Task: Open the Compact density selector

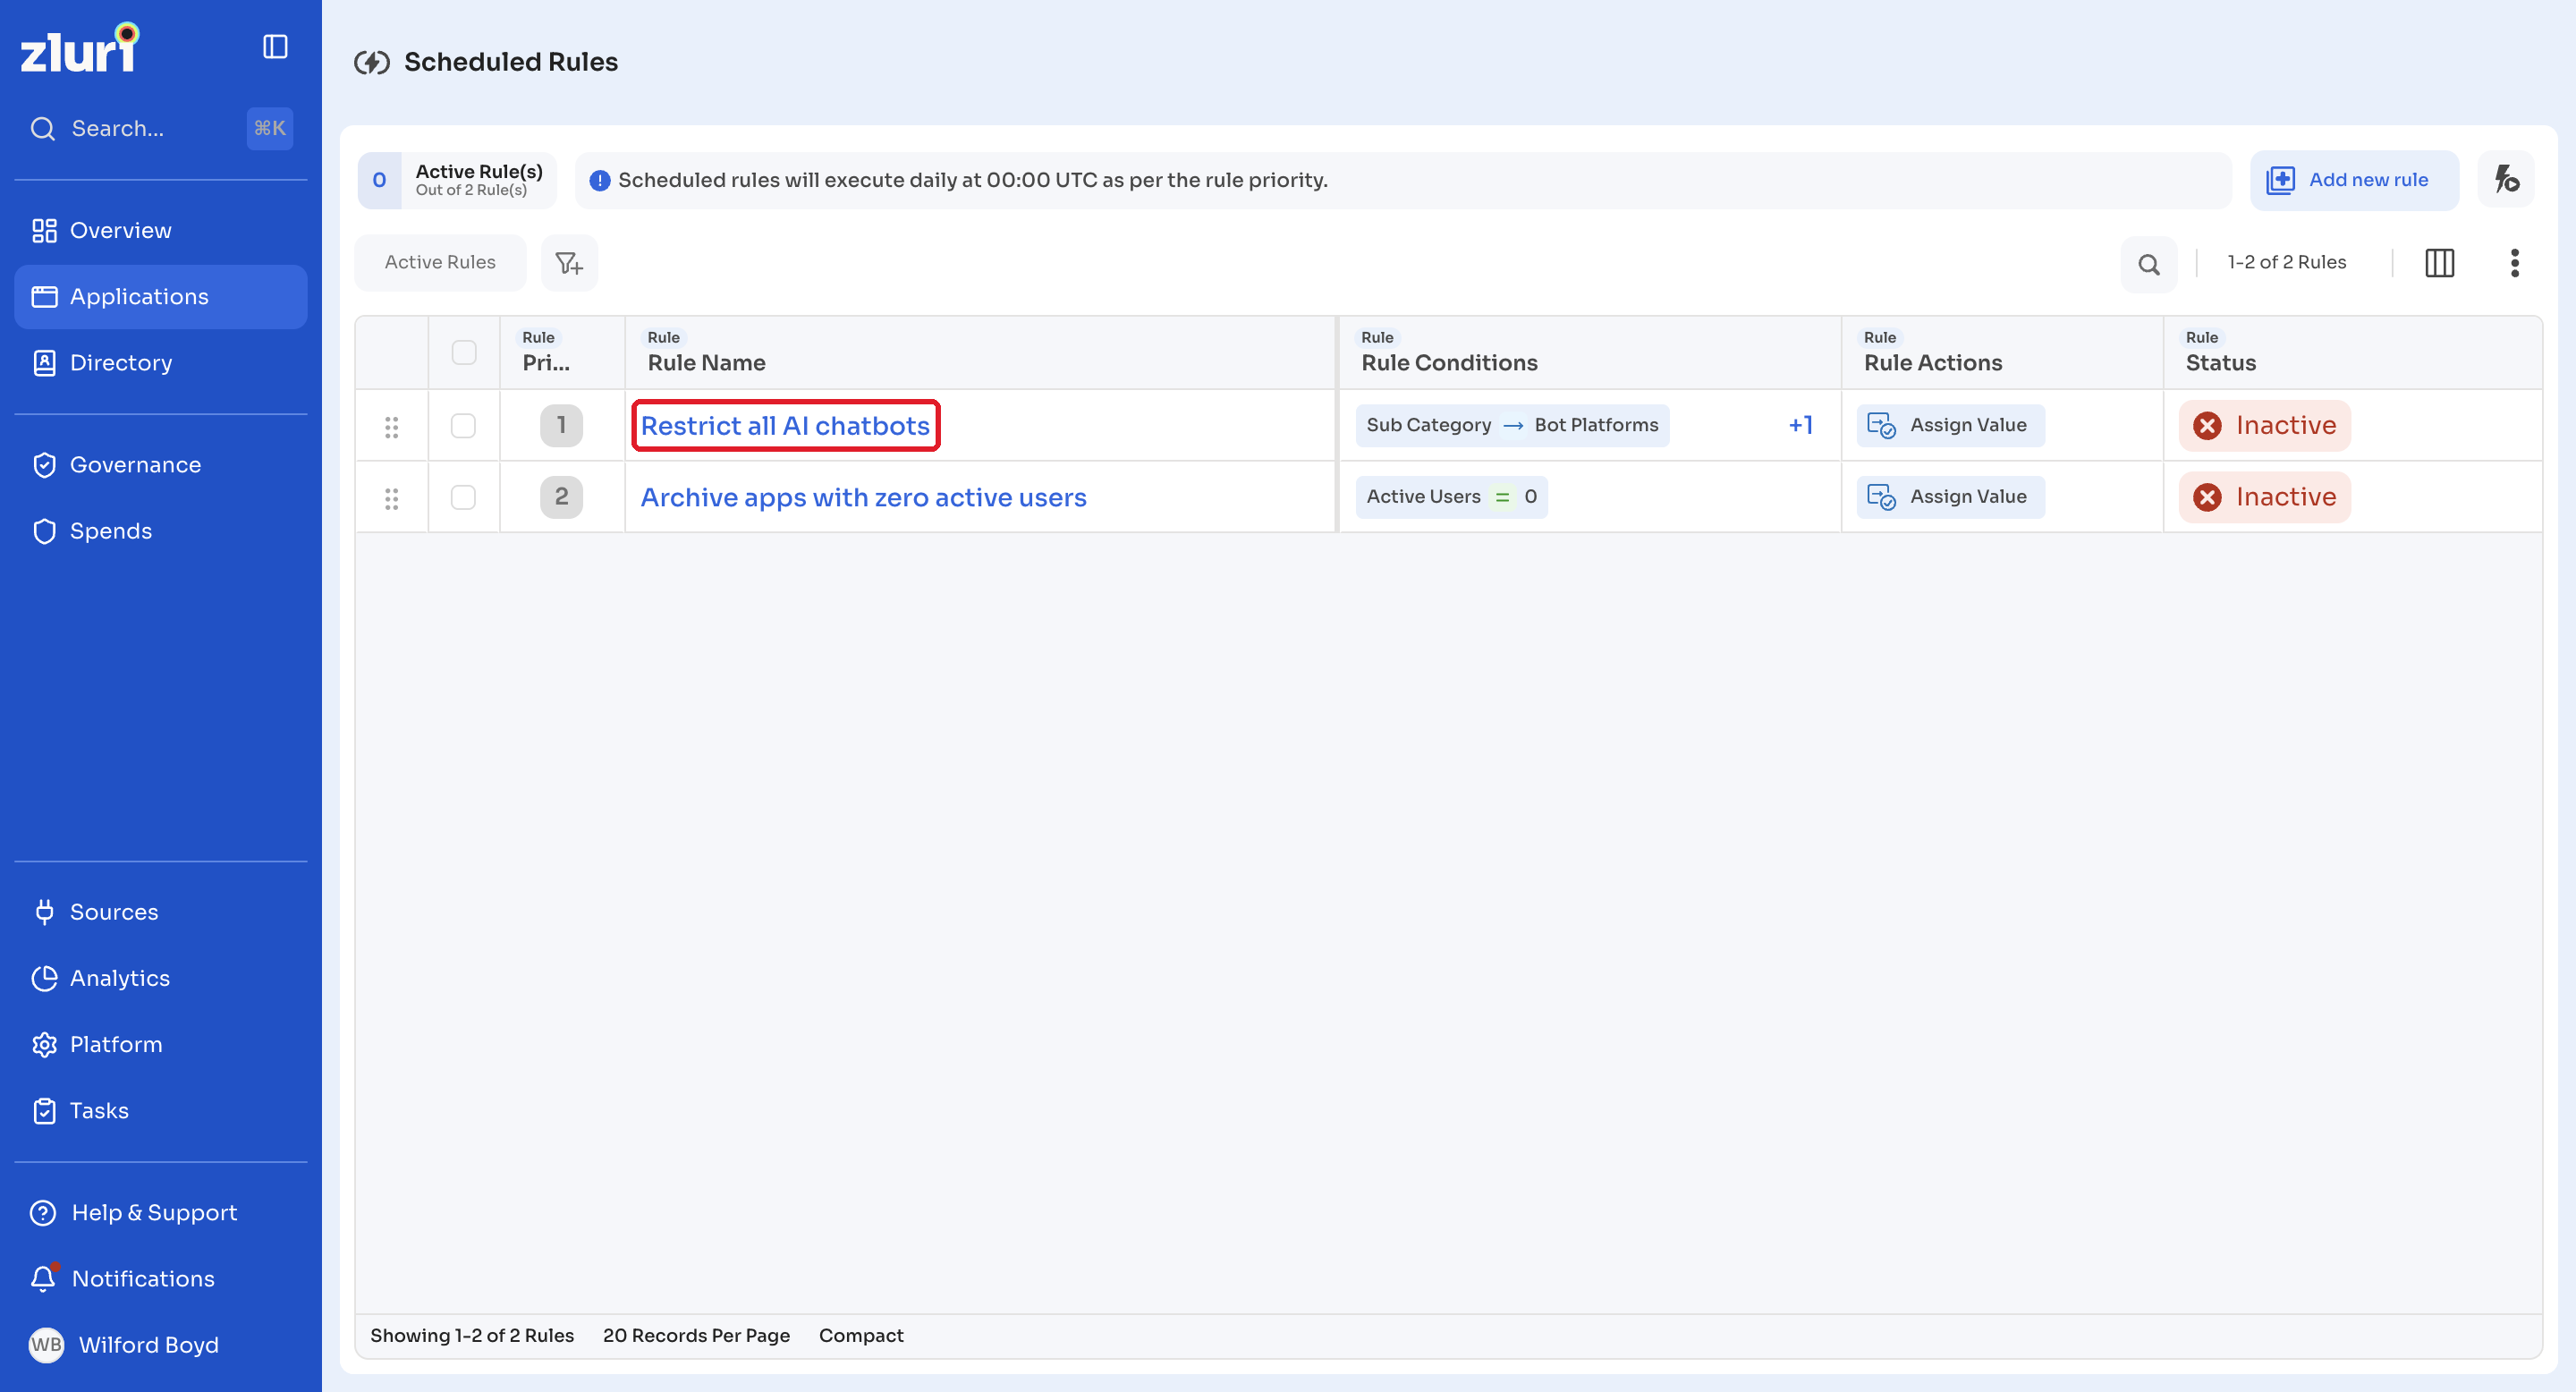Action: point(861,1335)
